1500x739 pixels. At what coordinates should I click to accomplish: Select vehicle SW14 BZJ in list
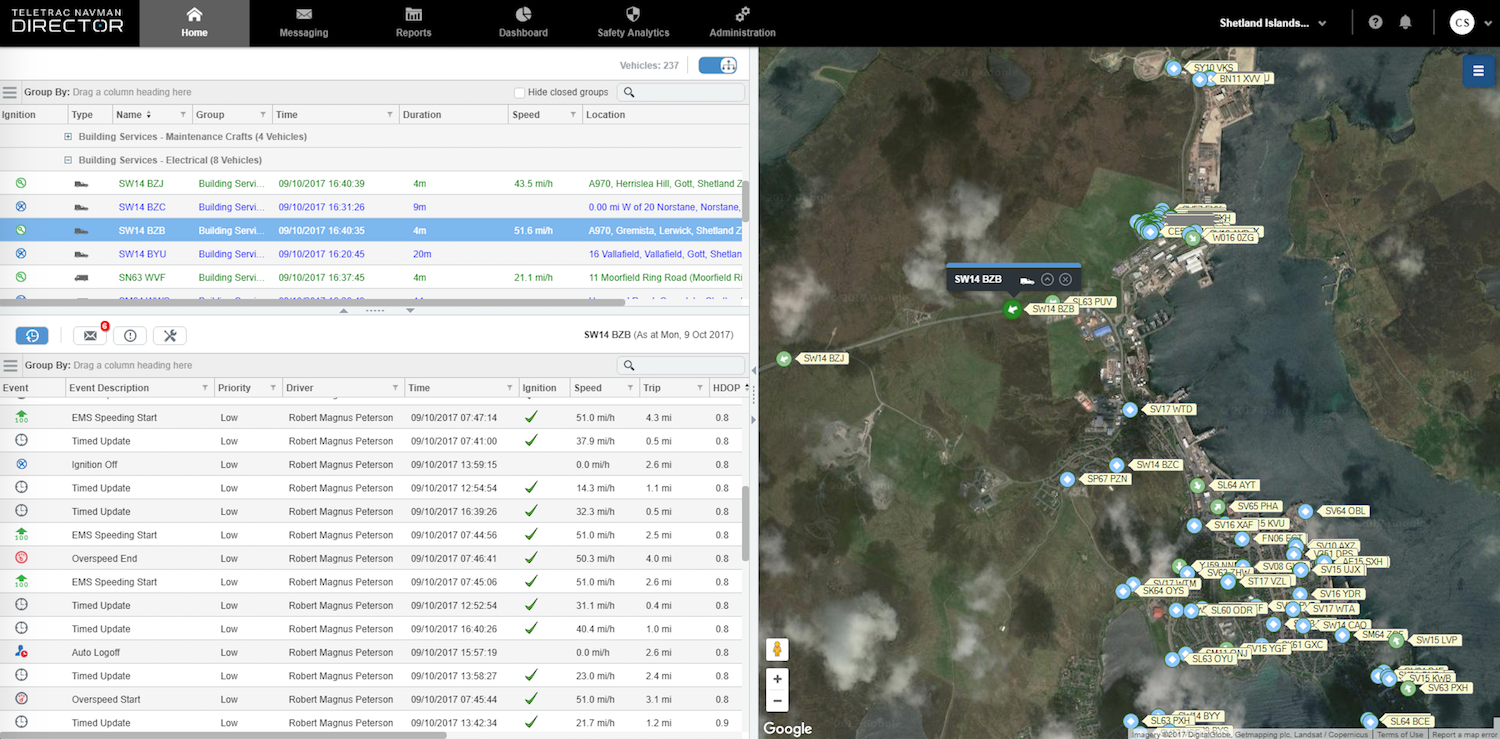coord(141,184)
